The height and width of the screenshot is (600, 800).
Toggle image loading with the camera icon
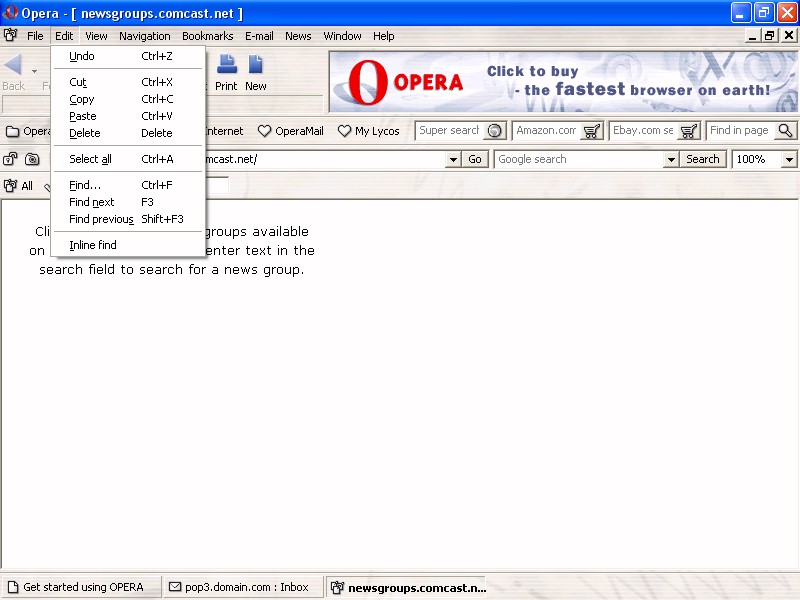[x=32, y=159]
